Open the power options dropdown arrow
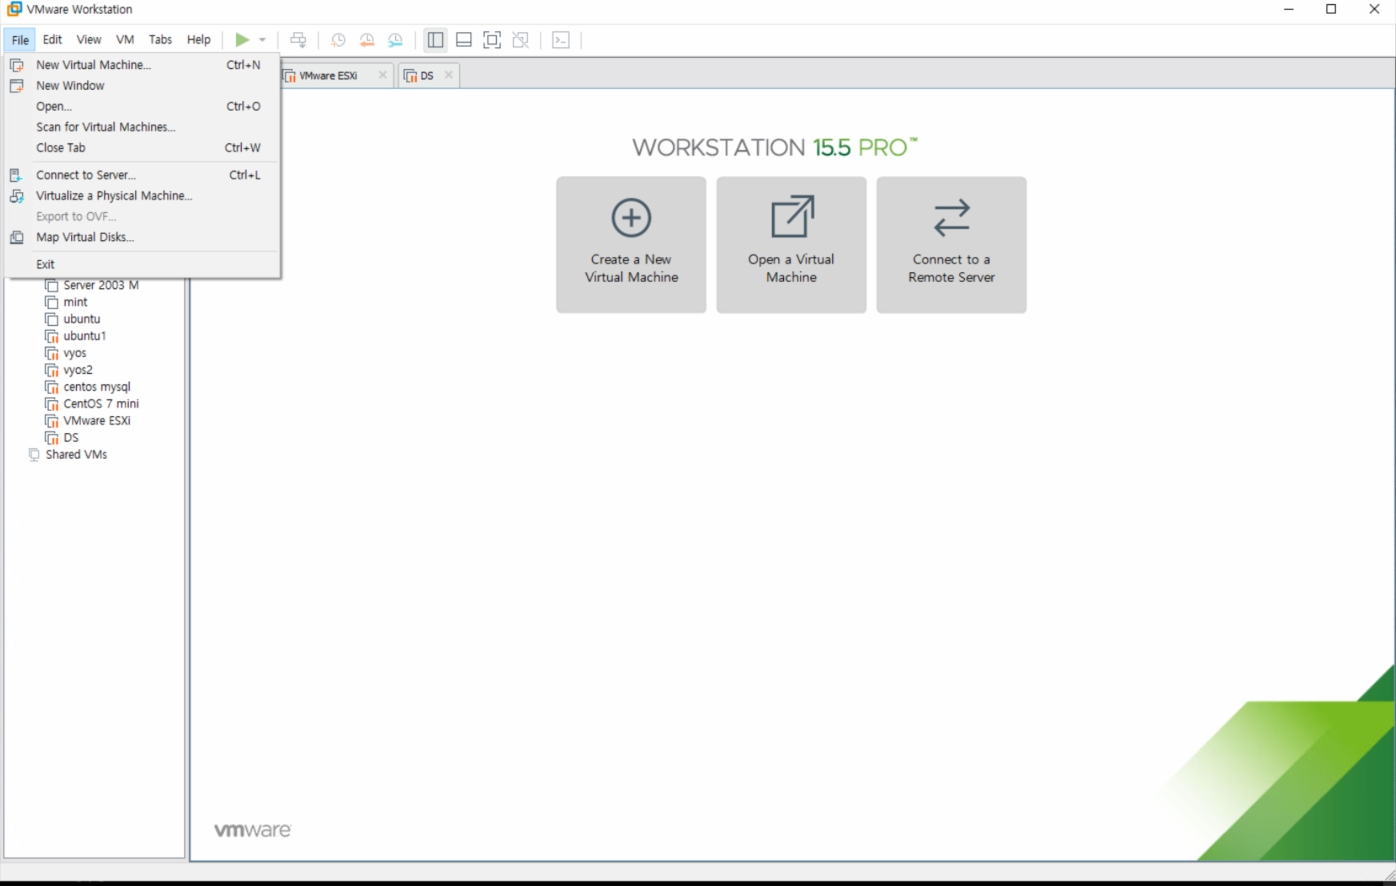Image resolution: width=1396 pixels, height=886 pixels. [x=262, y=40]
